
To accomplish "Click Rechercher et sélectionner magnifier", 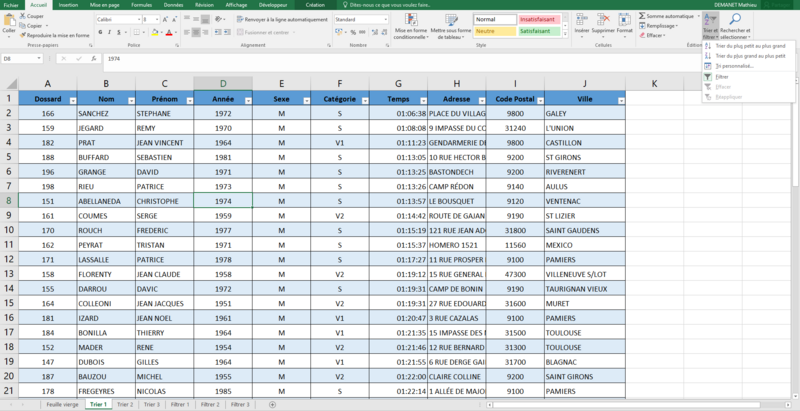I will 735,27.
